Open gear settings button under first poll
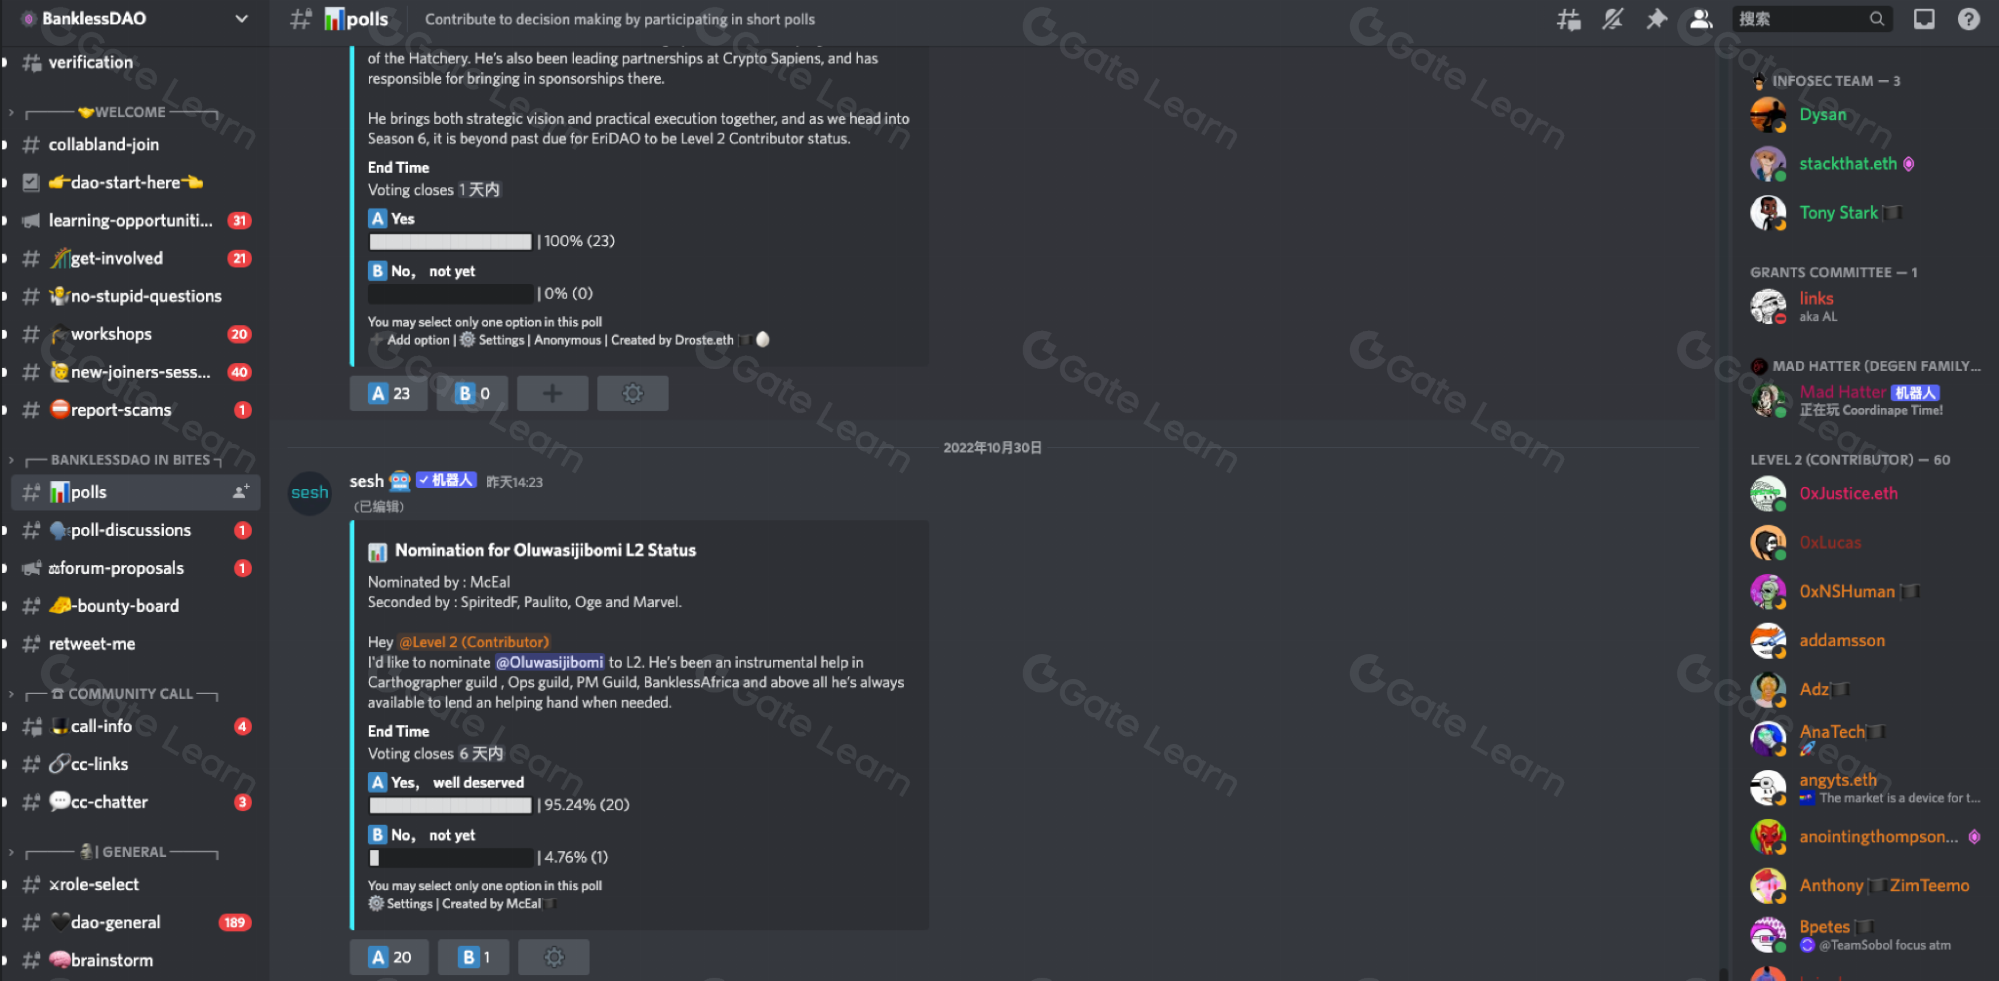 point(632,393)
